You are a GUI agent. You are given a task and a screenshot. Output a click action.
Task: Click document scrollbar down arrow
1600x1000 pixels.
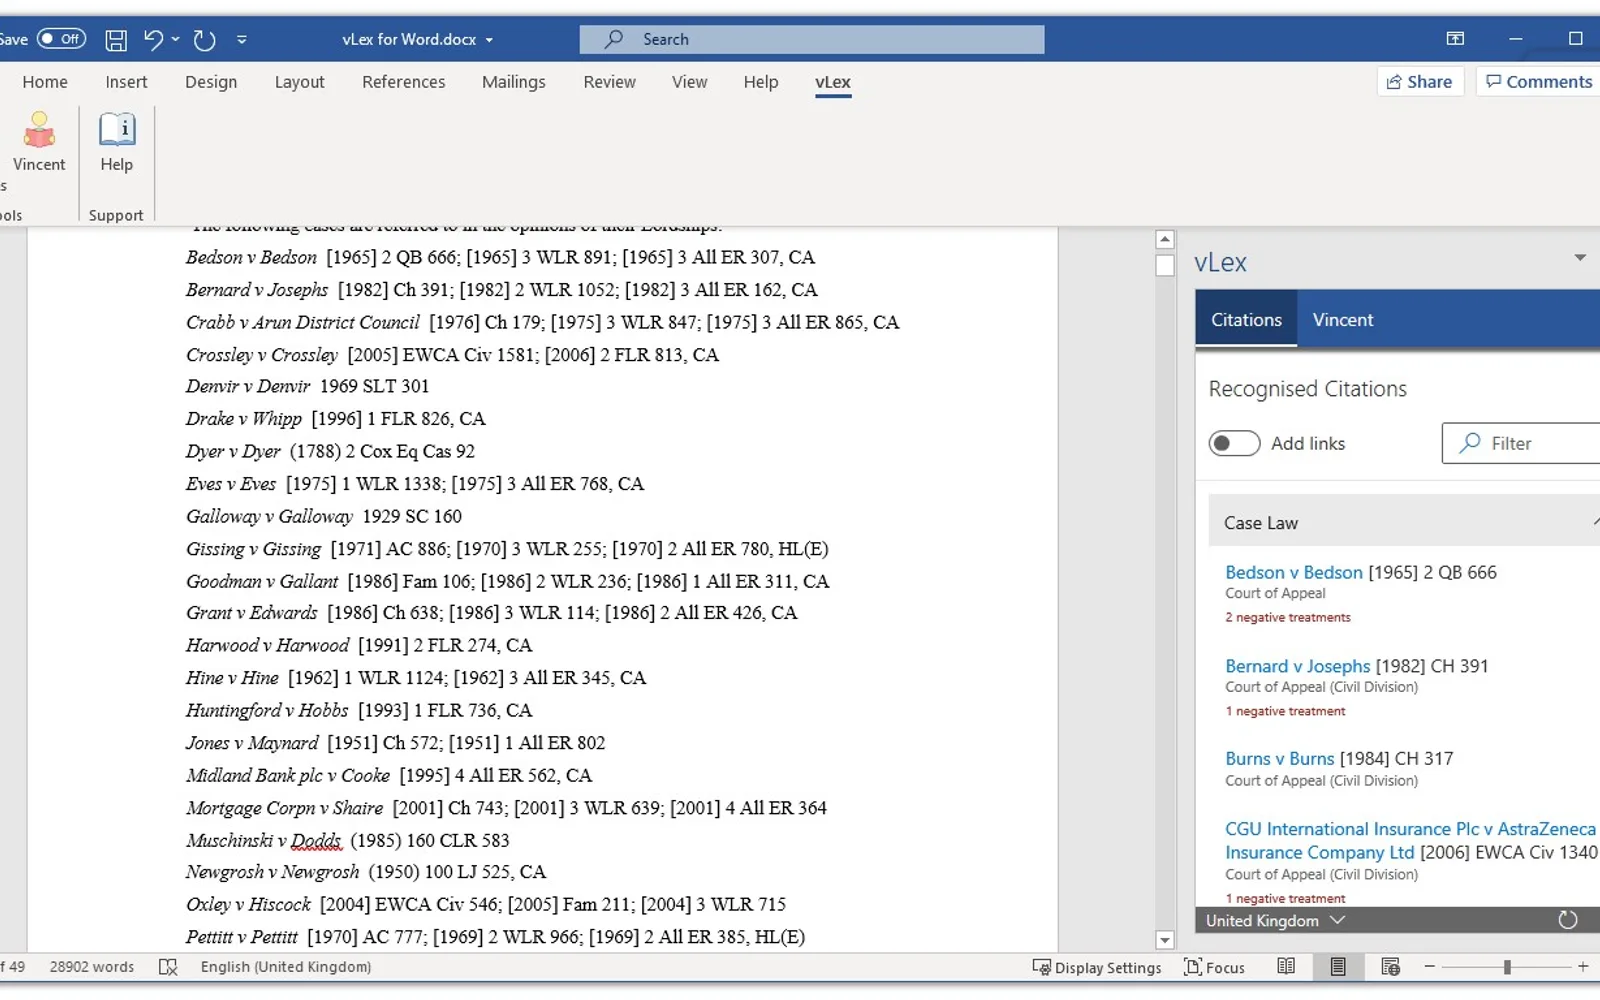point(1164,940)
